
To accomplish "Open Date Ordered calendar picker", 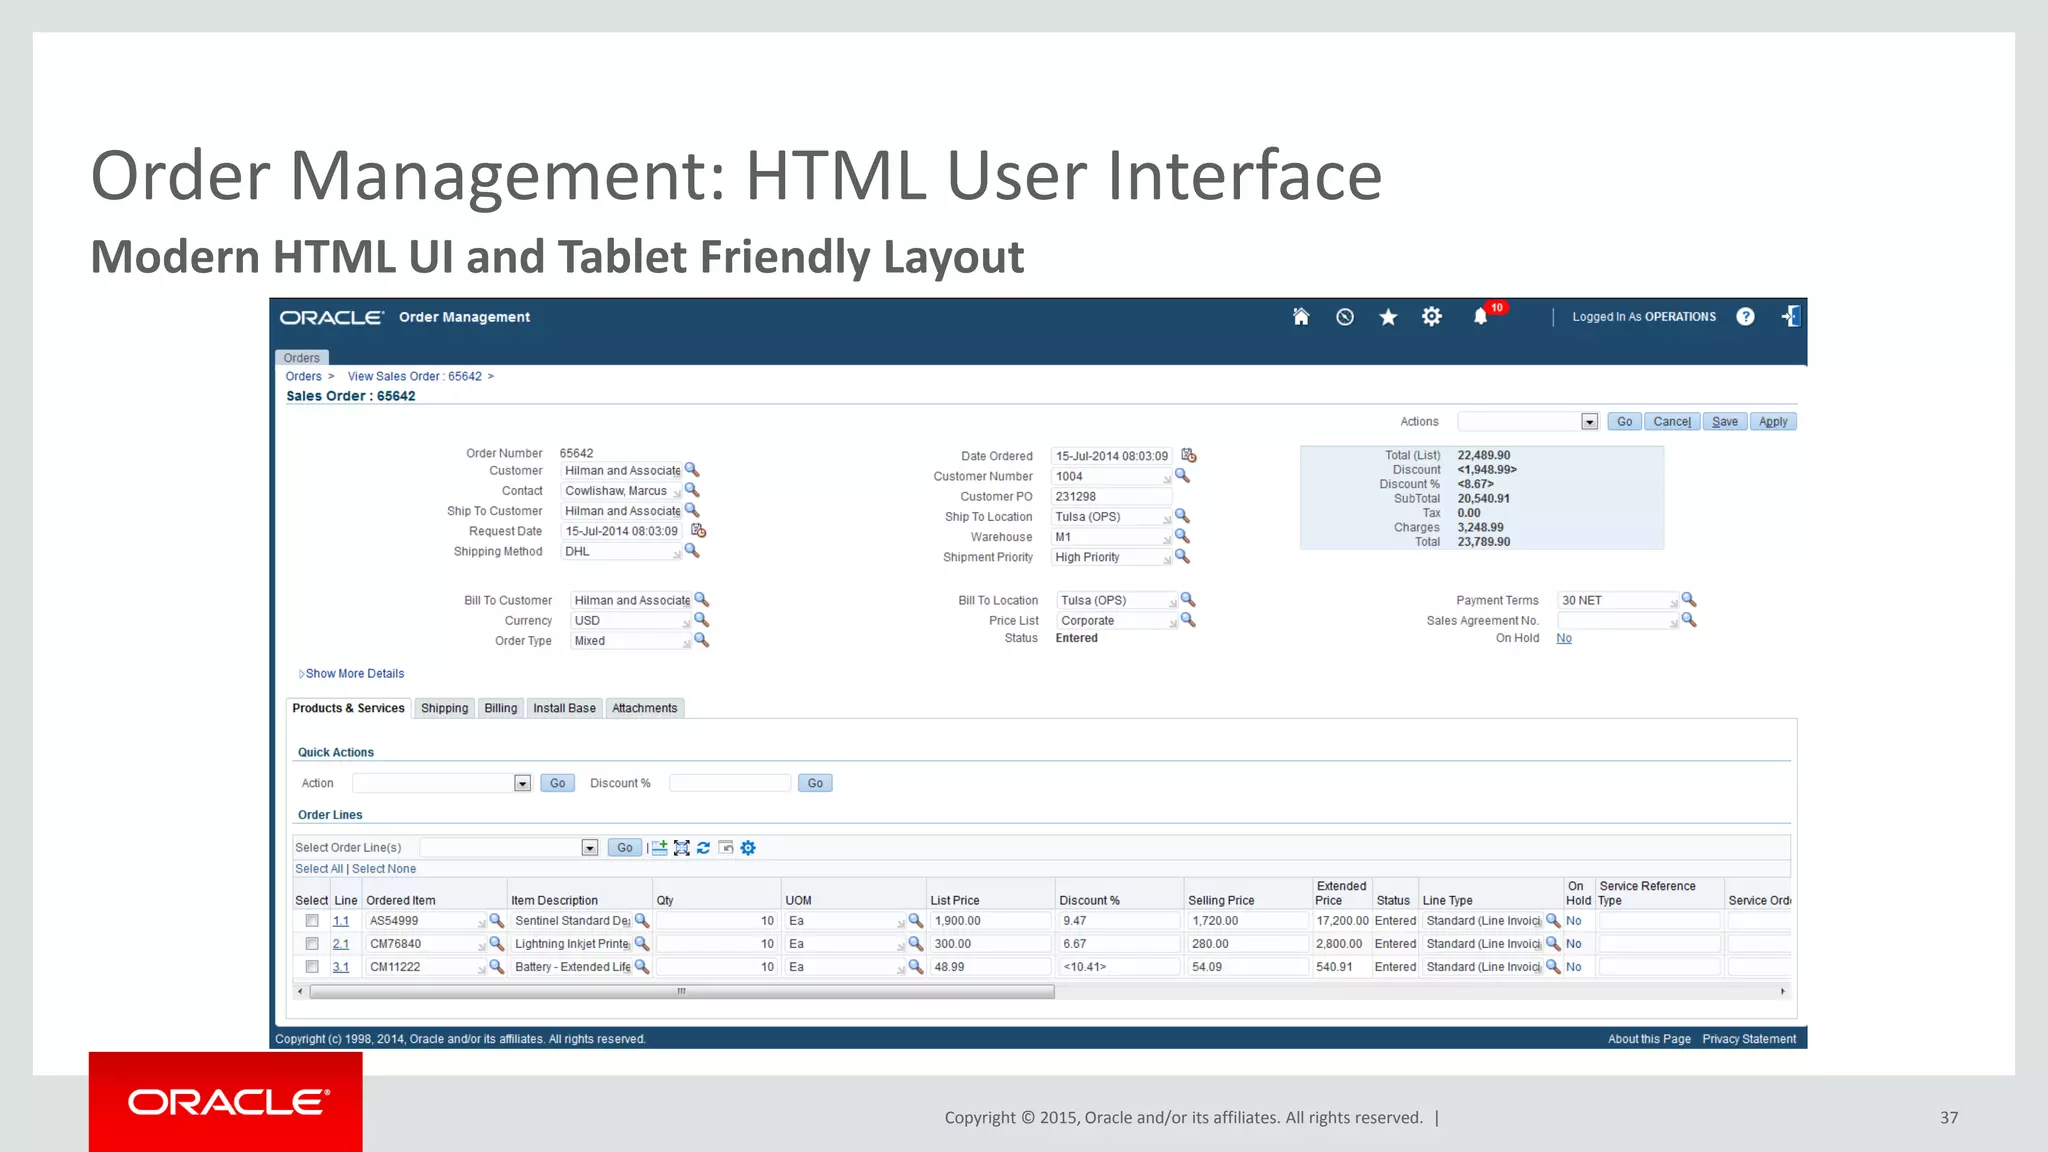I will [1188, 455].
